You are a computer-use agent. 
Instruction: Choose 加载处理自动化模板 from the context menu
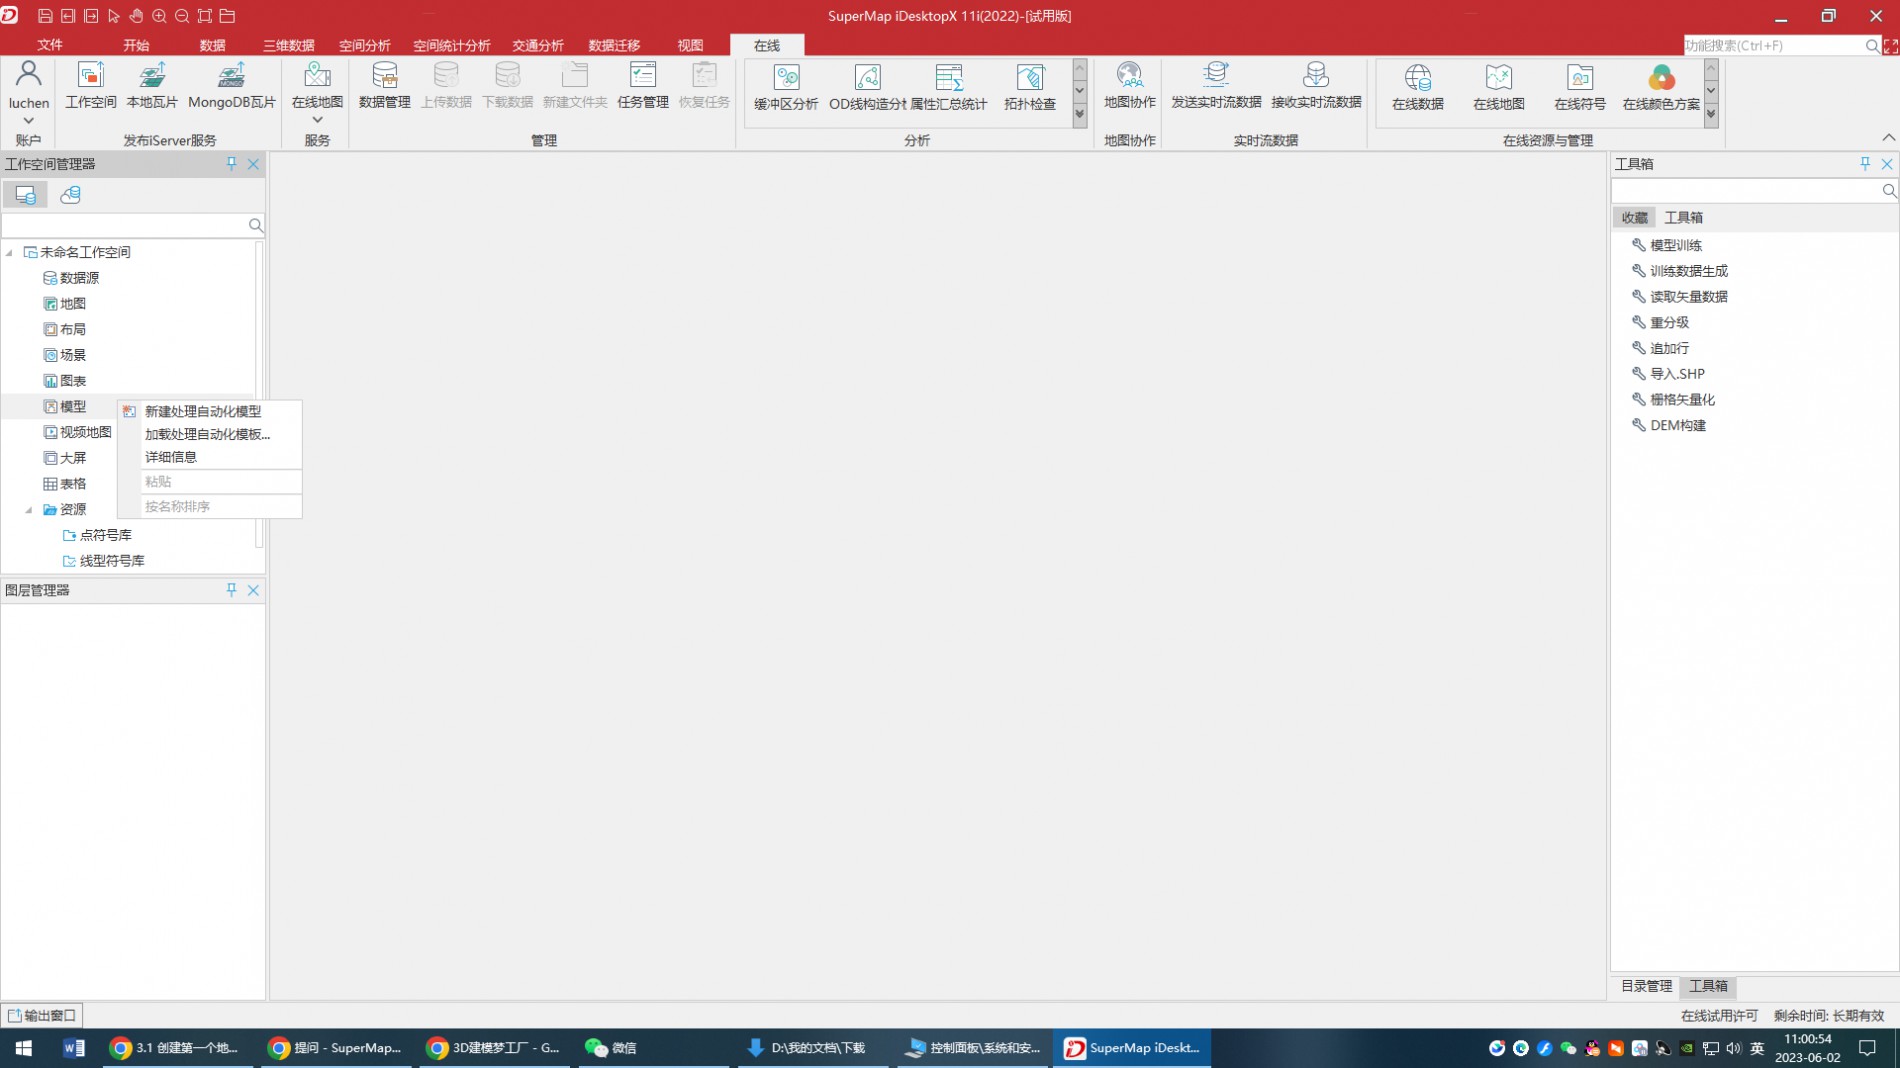coord(210,434)
